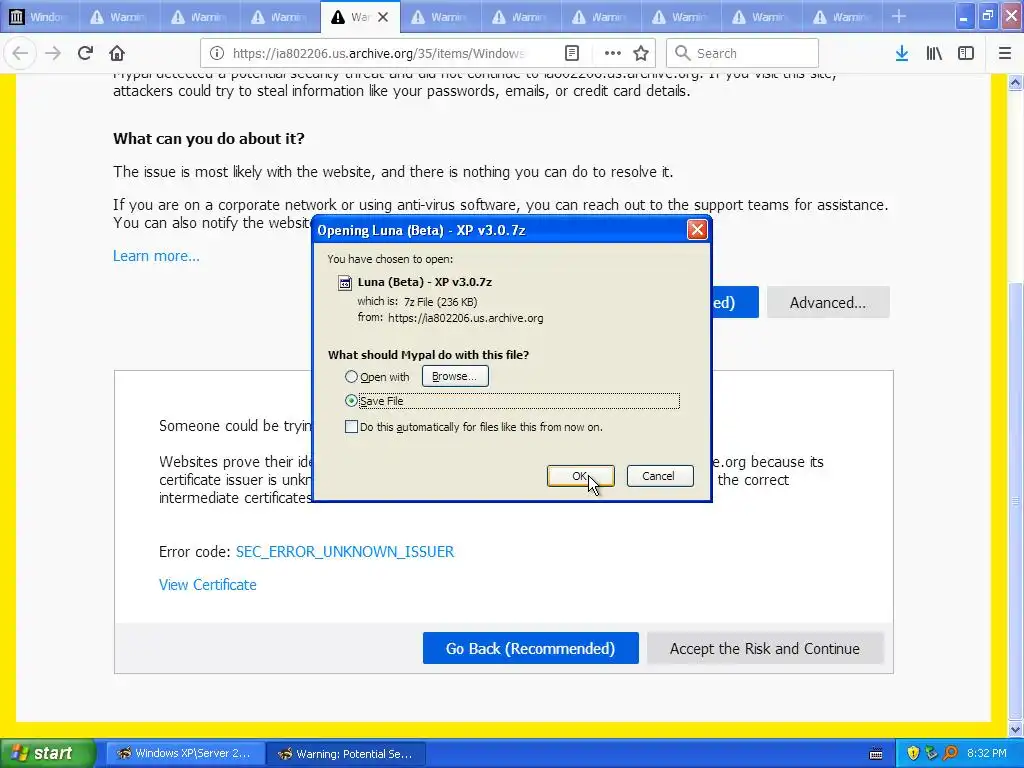This screenshot has height=768, width=1024.
Task: Close the active Warning tab
Action: tap(383, 17)
